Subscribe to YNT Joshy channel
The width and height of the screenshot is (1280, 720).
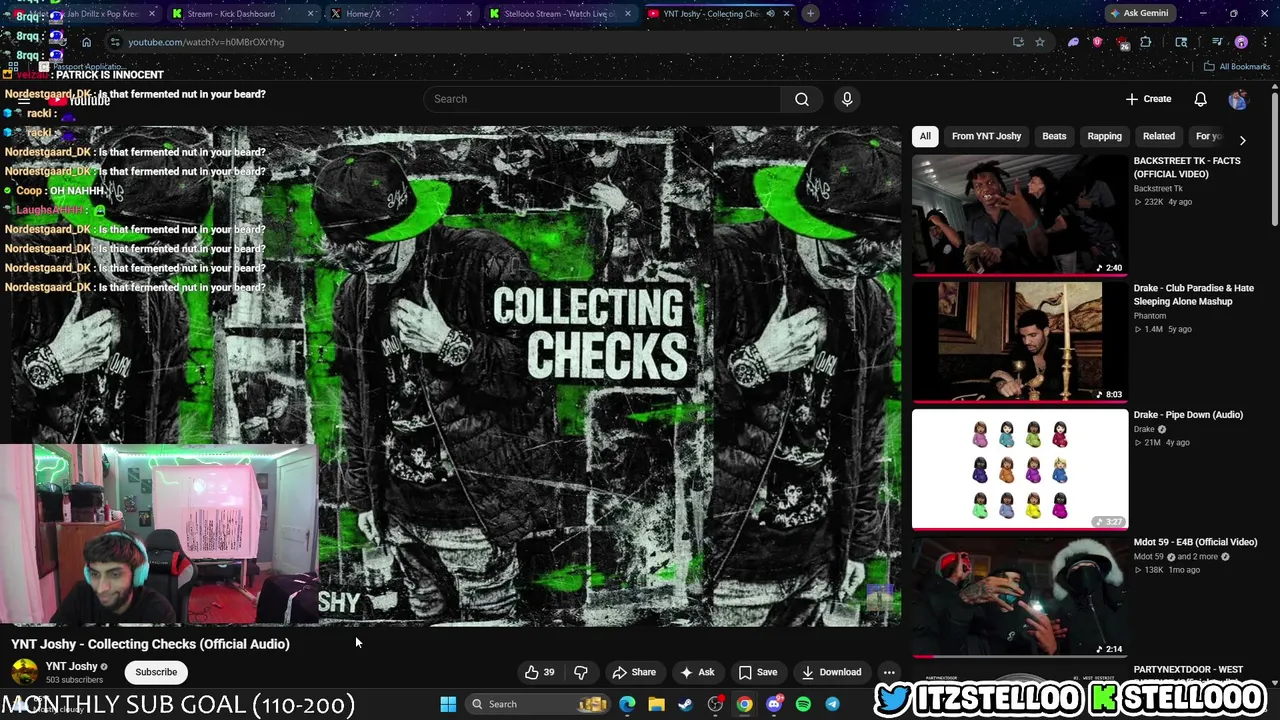click(156, 672)
